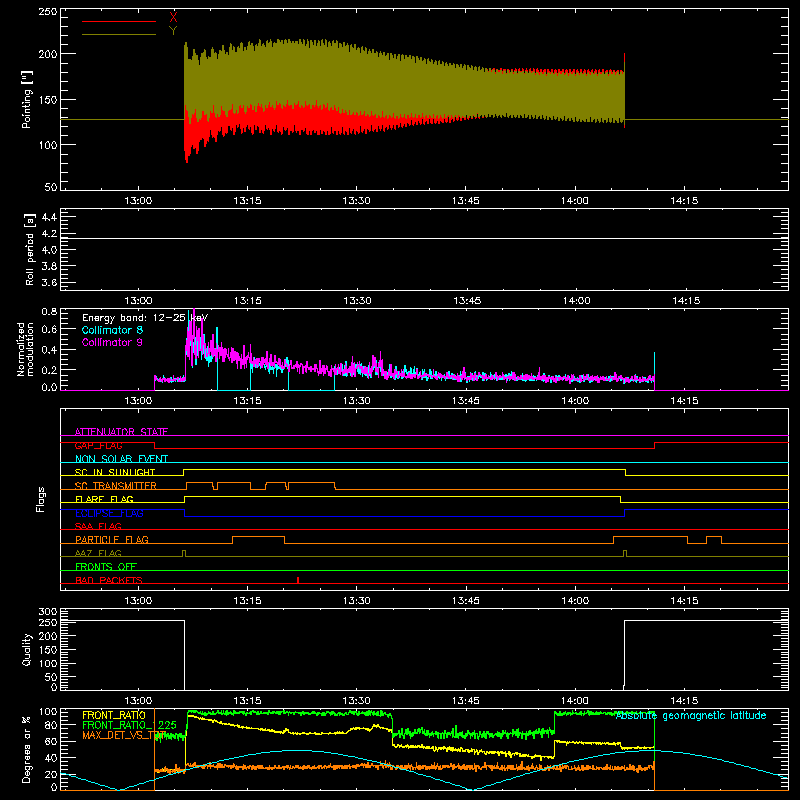Click the 3.8 tick on Roll period axis
800x800 pixels.
point(49,266)
